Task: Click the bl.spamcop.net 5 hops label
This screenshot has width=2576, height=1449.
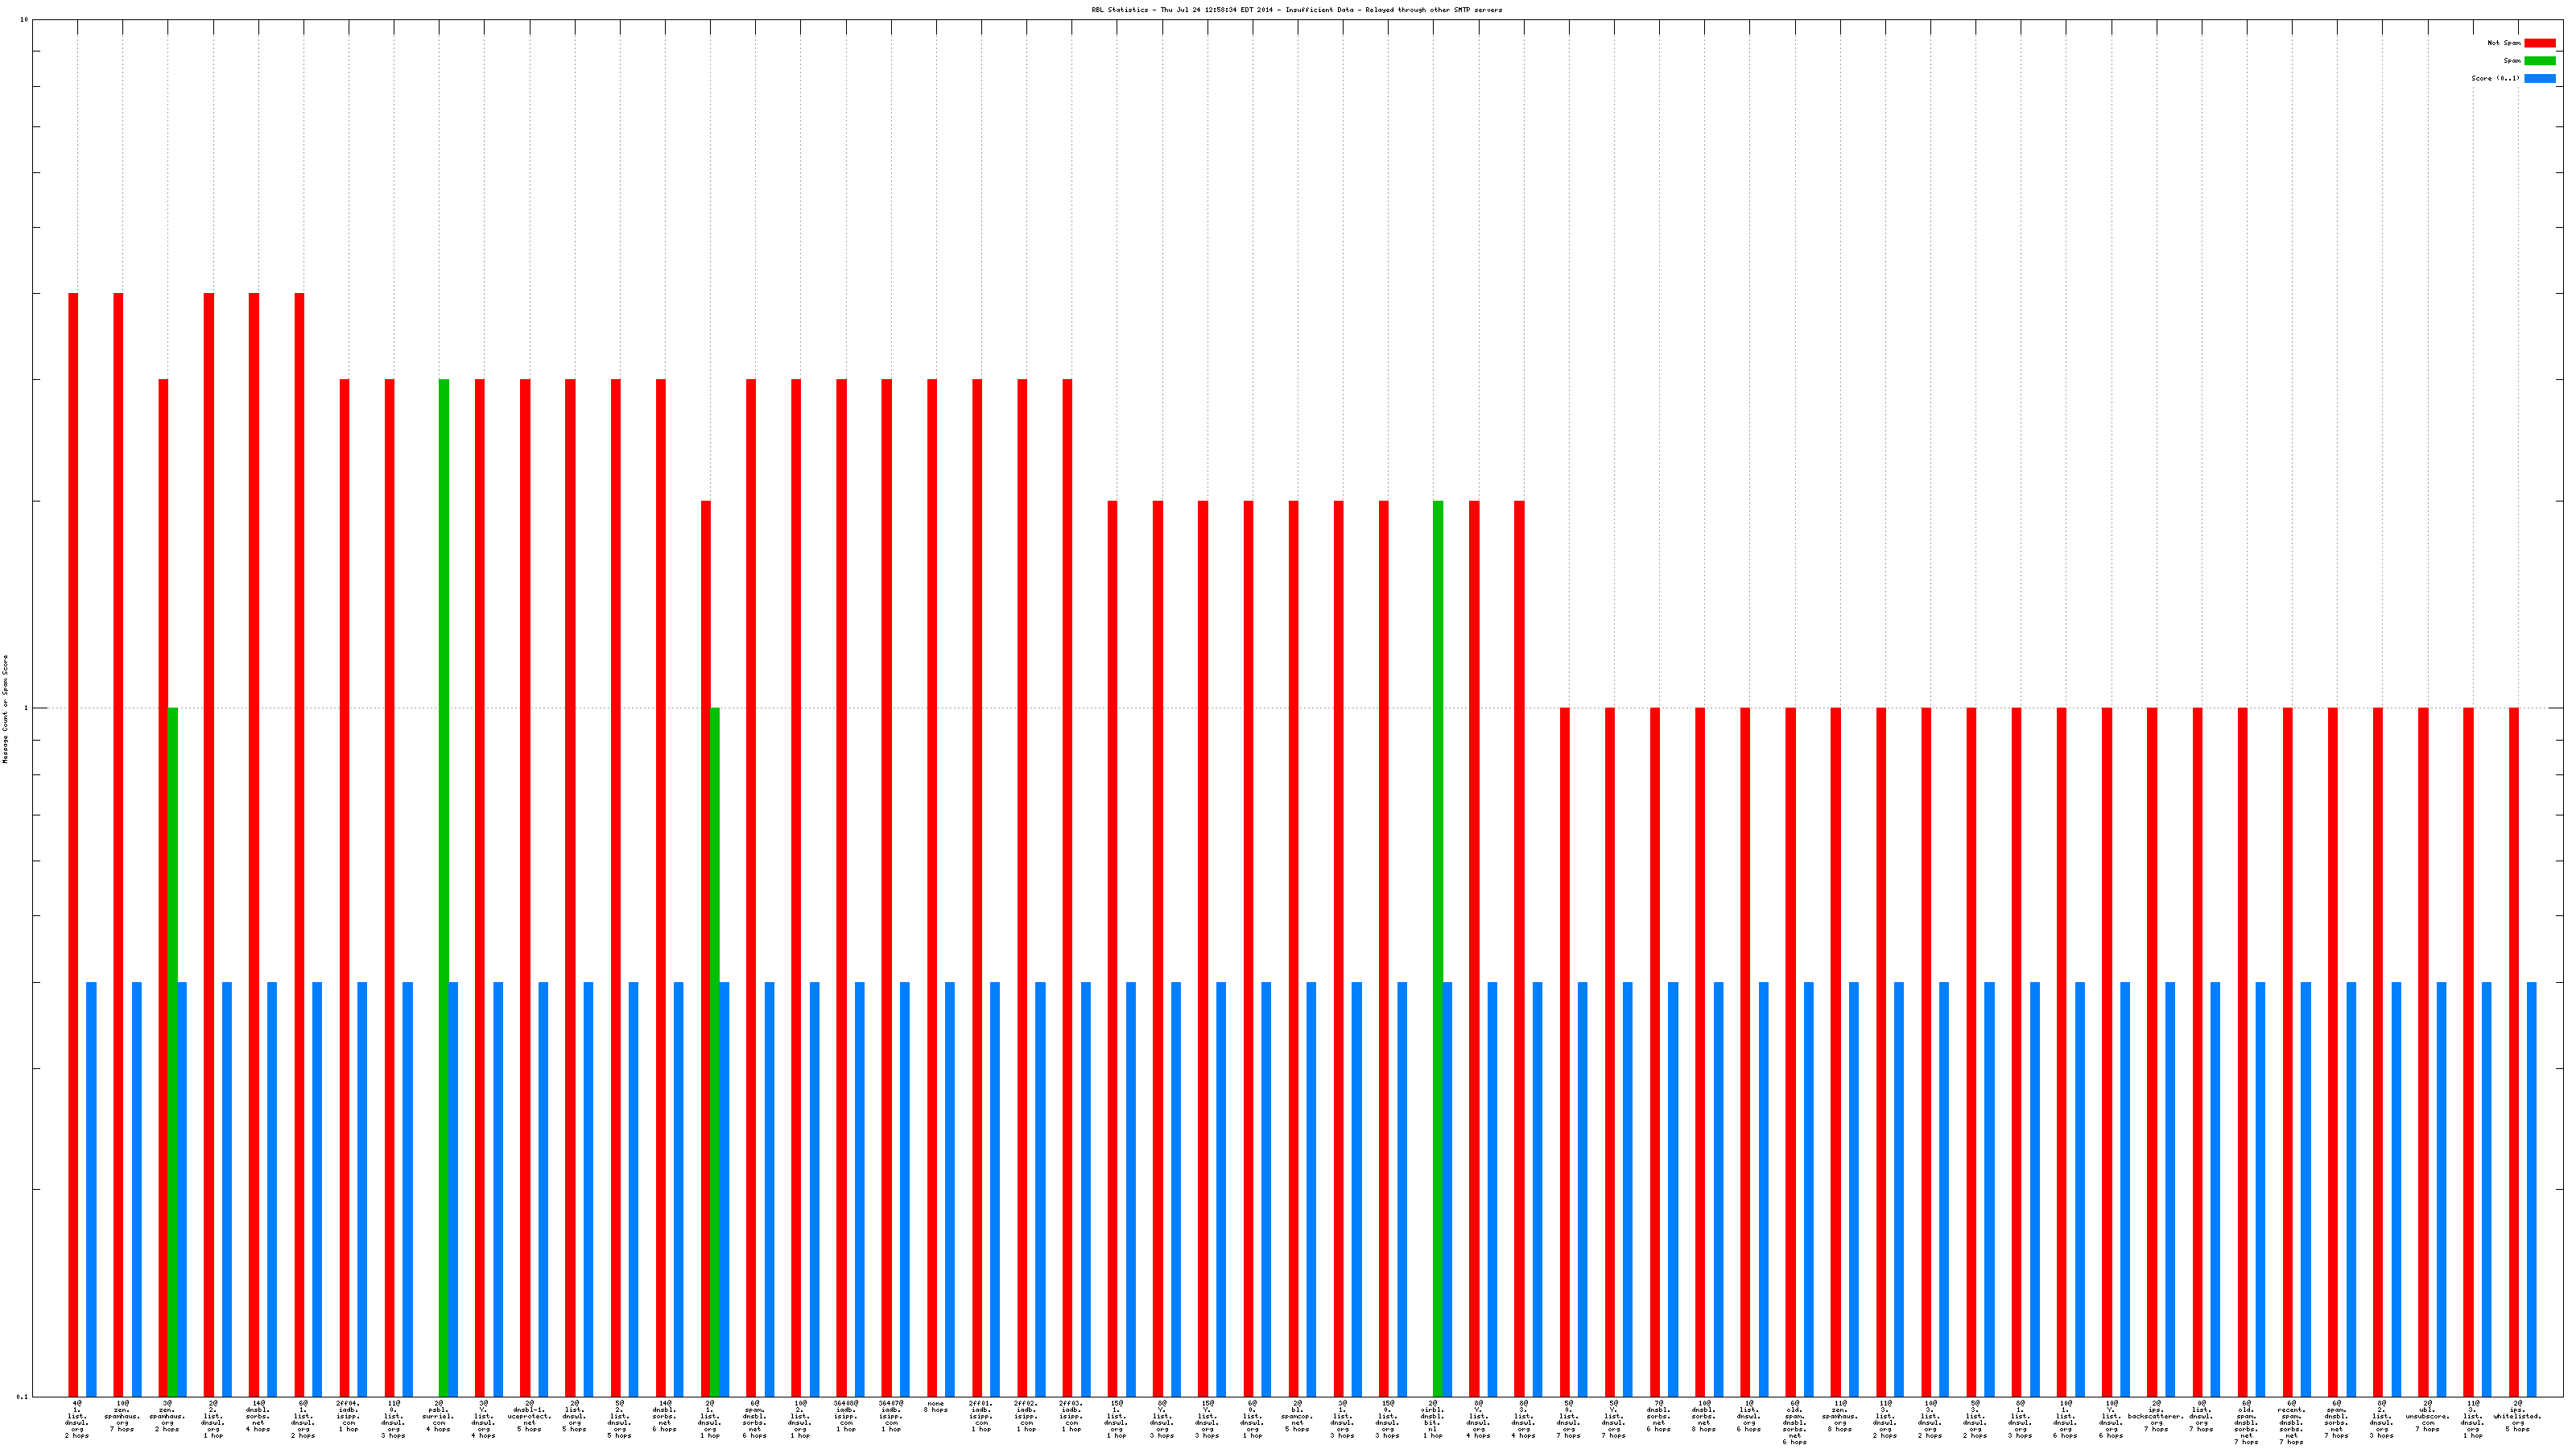Action: click(x=1296, y=1416)
